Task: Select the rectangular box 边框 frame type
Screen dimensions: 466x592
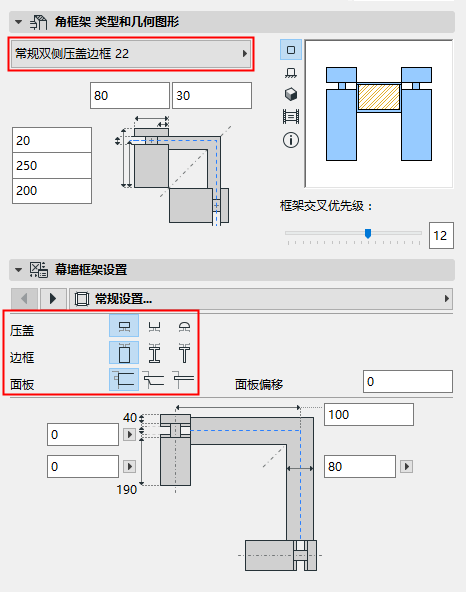Action: click(124, 353)
